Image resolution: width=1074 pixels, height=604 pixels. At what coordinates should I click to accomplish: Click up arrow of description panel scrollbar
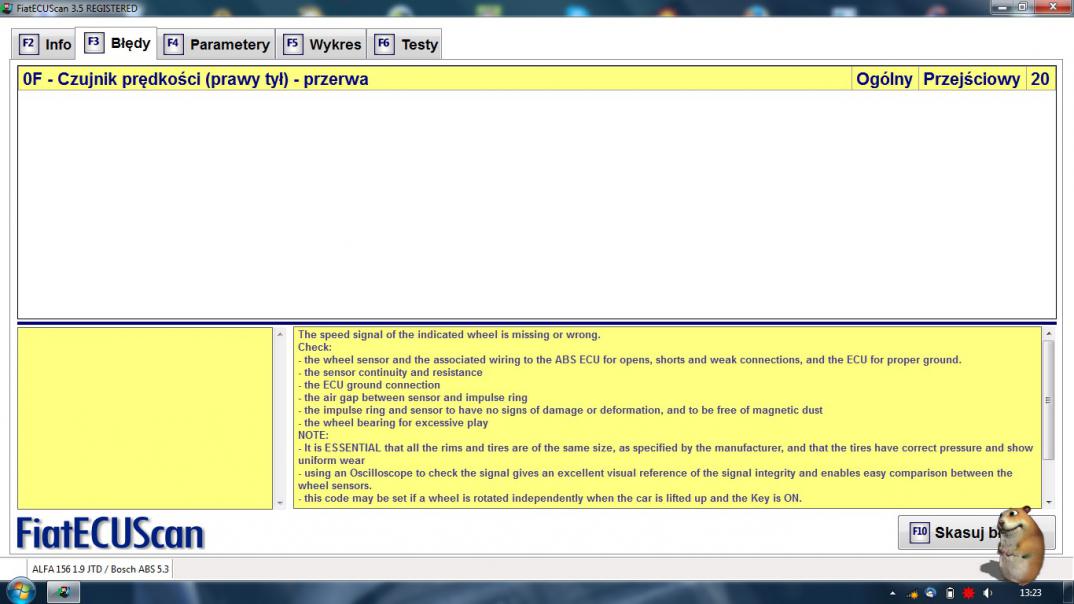coord(1048,334)
